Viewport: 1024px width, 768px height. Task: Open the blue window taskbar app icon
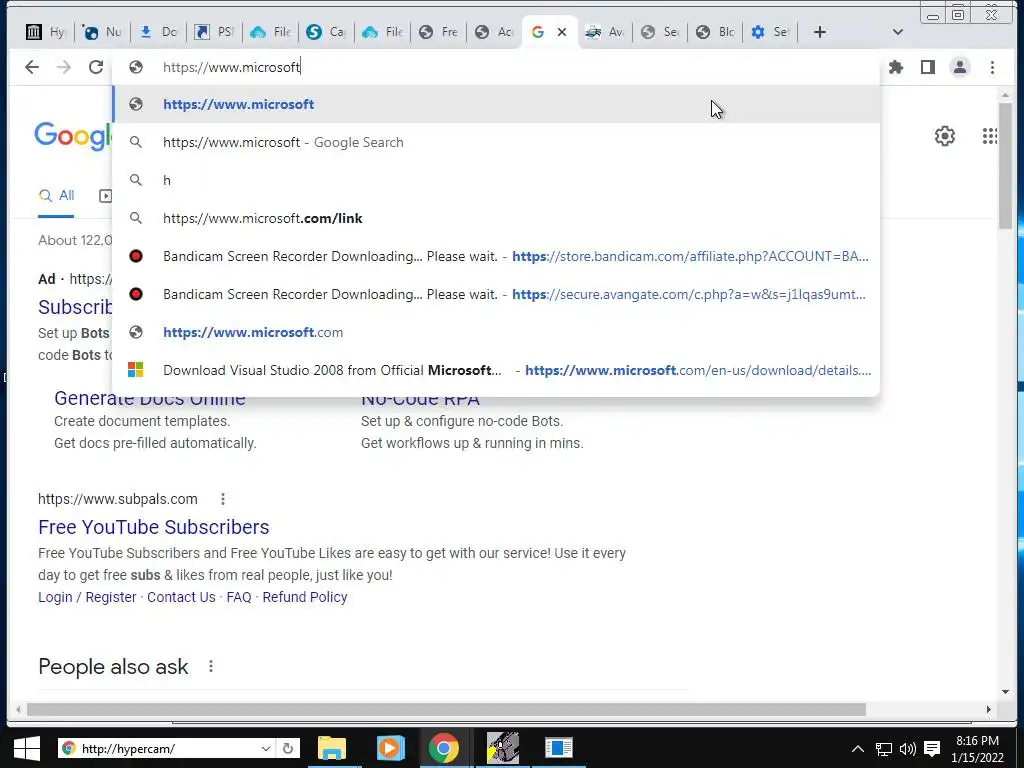click(x=559, y=748)
